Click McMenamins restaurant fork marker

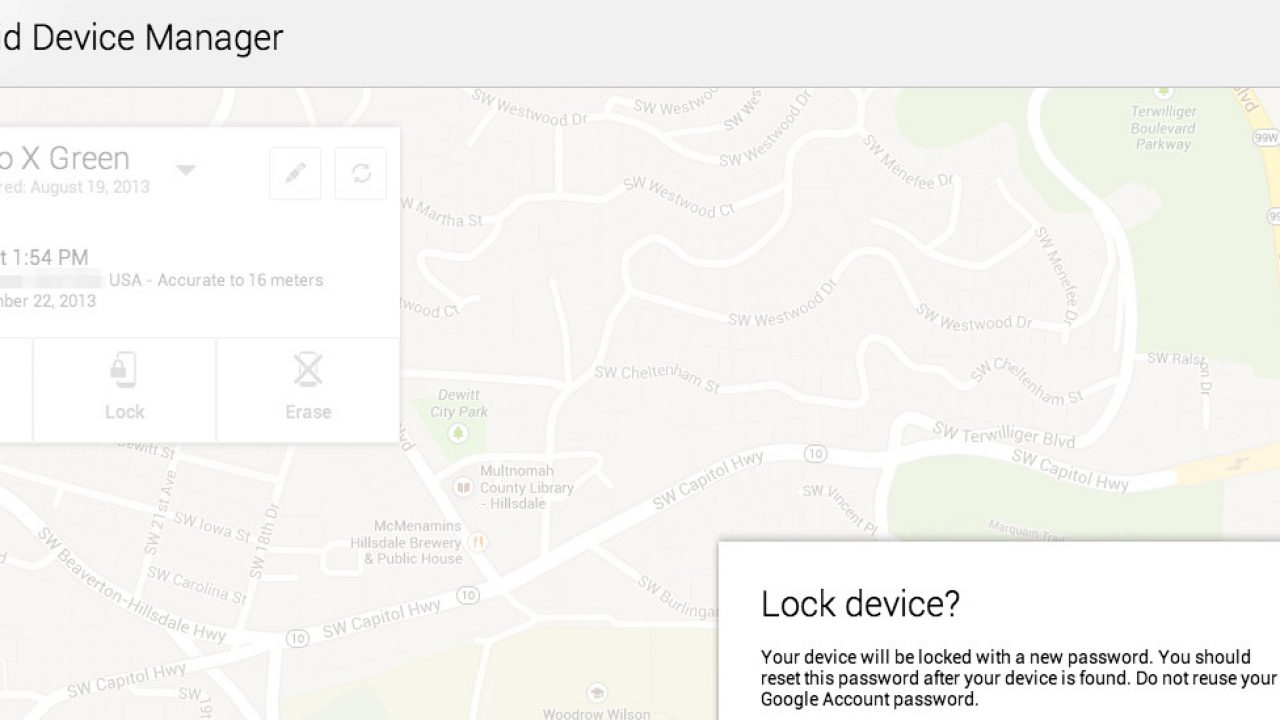pyautogui.click(x=479, y=543)
